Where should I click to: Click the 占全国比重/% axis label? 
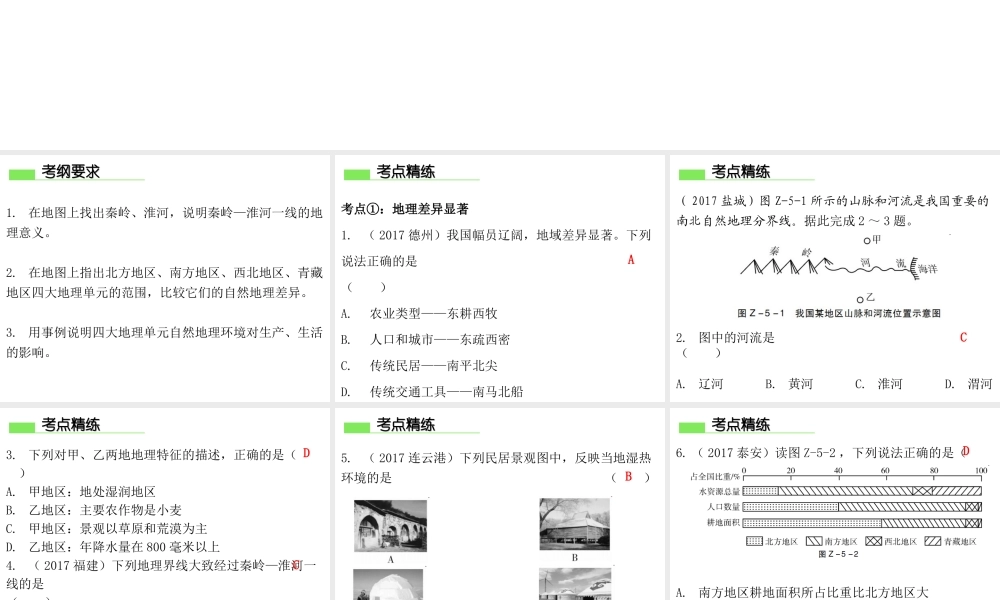pos(715,476)
